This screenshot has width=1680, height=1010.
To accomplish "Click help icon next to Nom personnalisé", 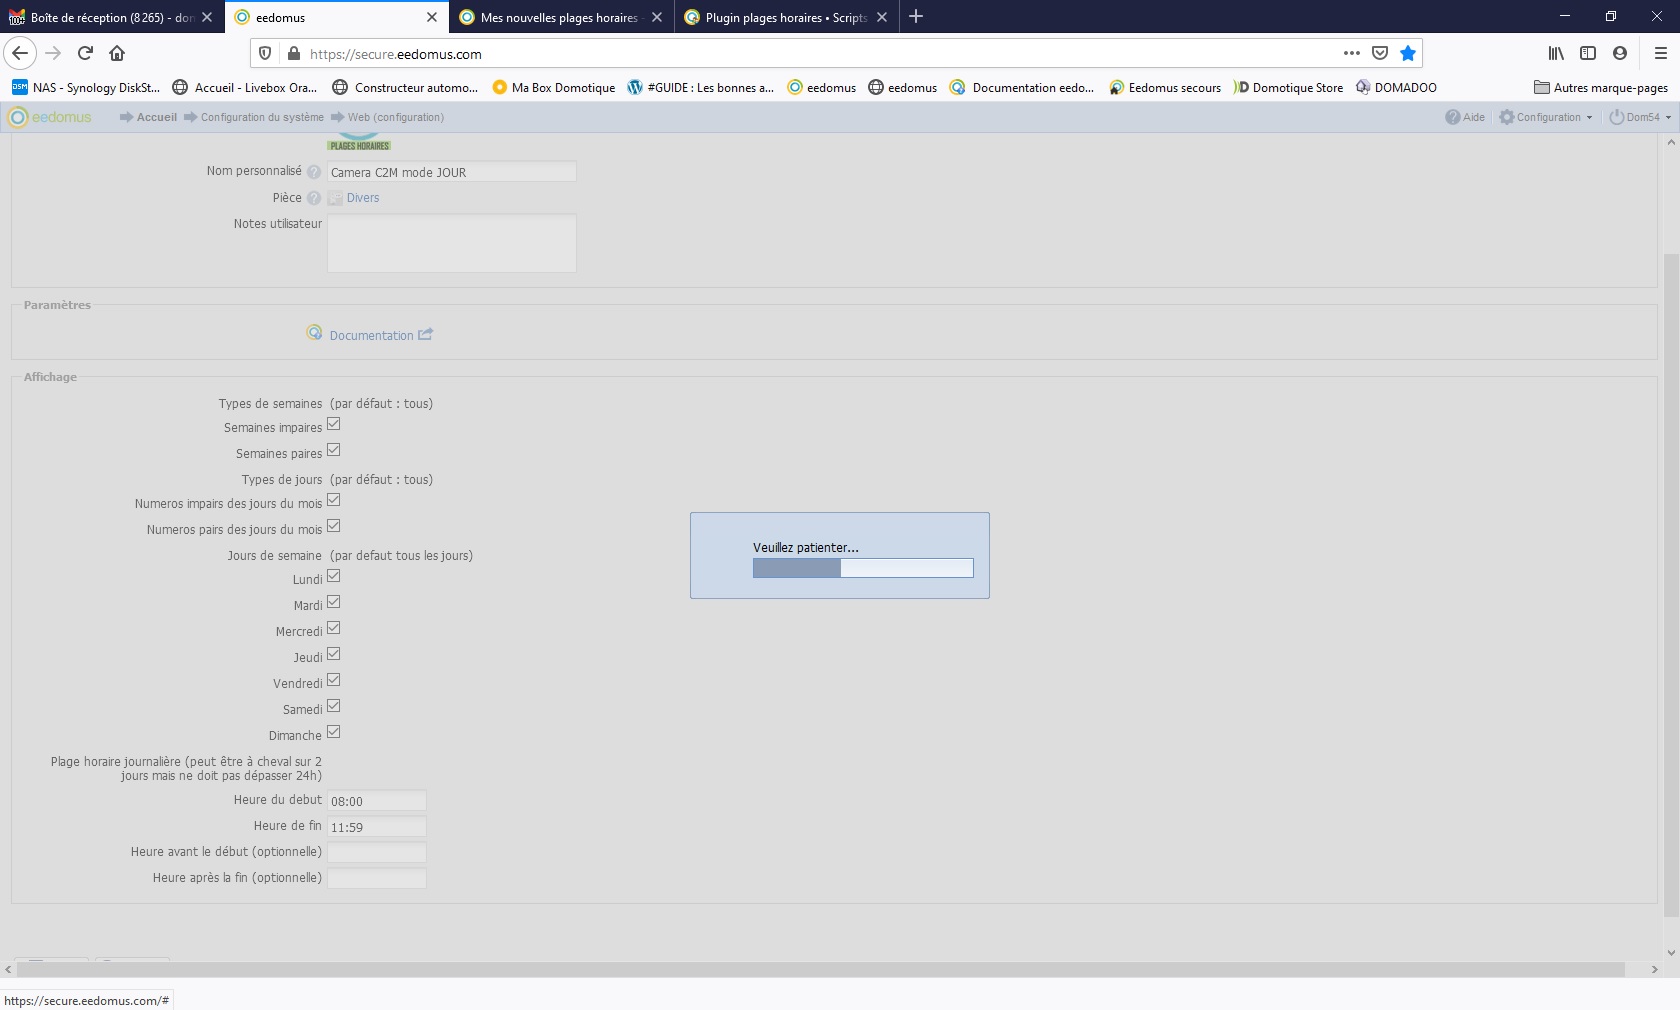I will (314, 172).
